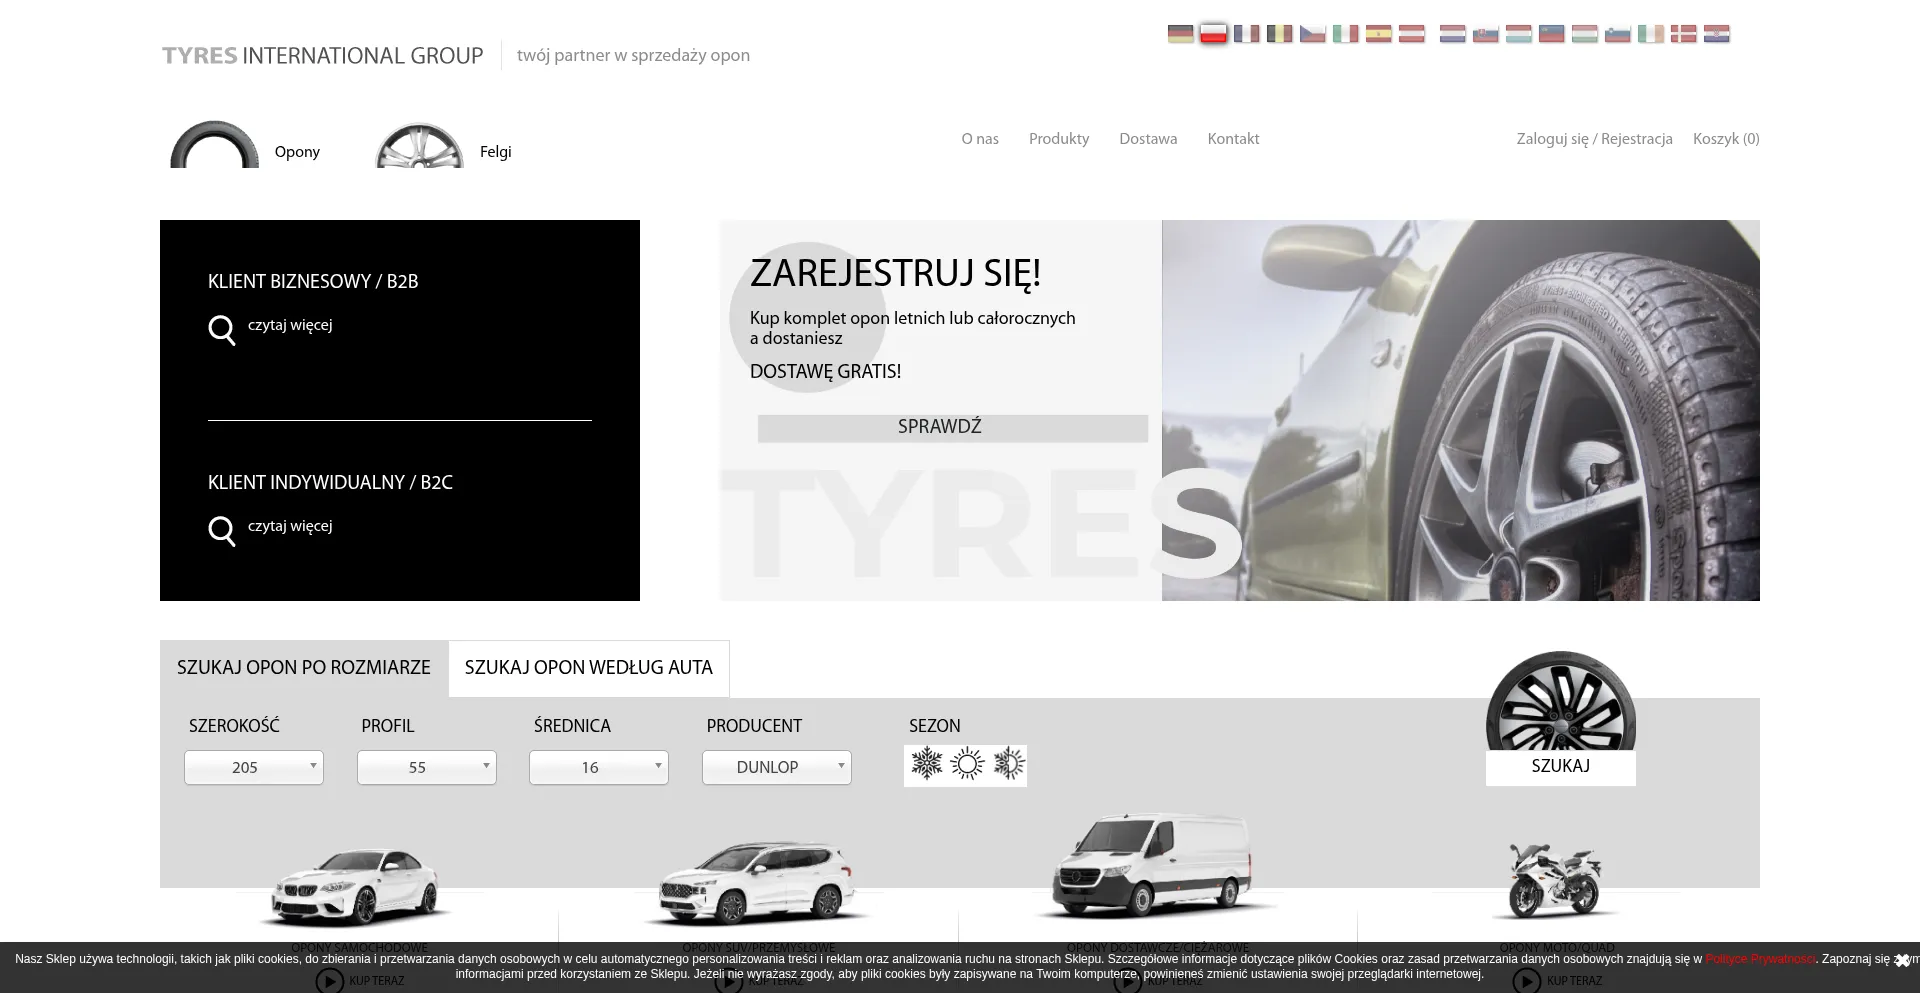Click magnifier icon under Klient Biznesowy B2B

[x=221, y=329]
